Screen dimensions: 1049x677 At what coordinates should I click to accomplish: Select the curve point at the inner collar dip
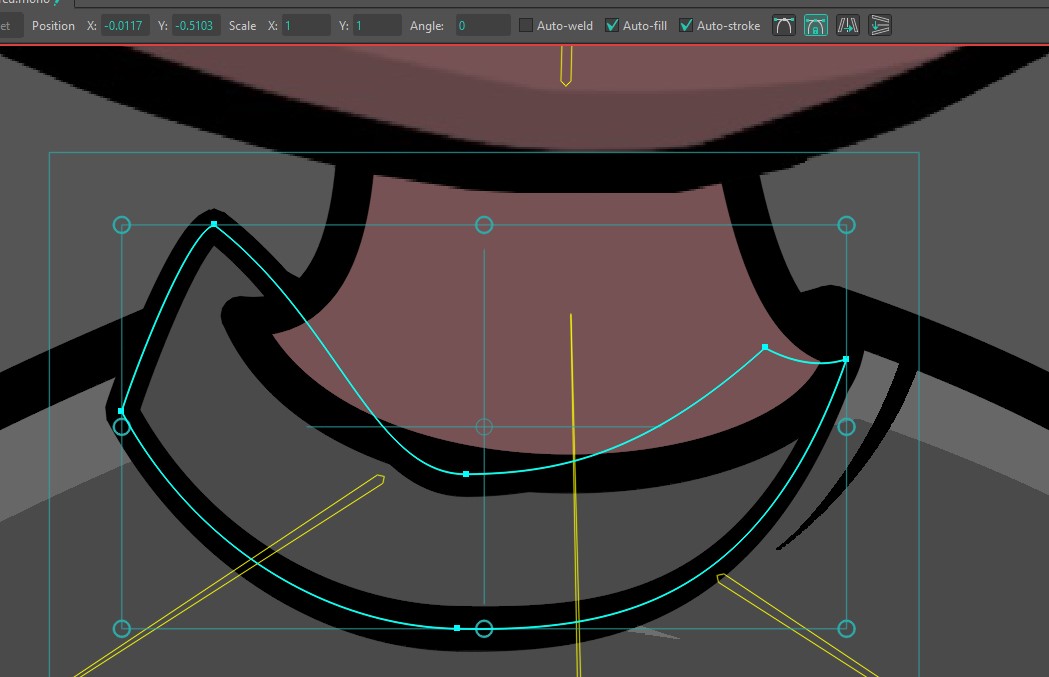coord(466,474)
